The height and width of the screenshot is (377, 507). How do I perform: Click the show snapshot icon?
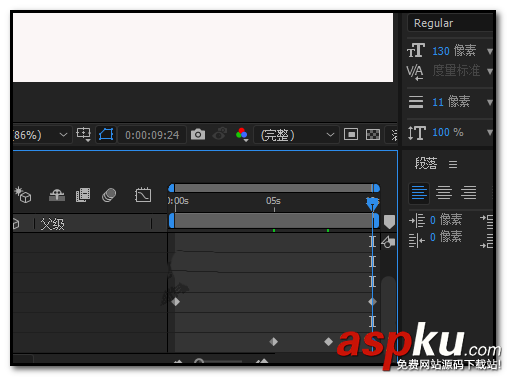[220, 134]
